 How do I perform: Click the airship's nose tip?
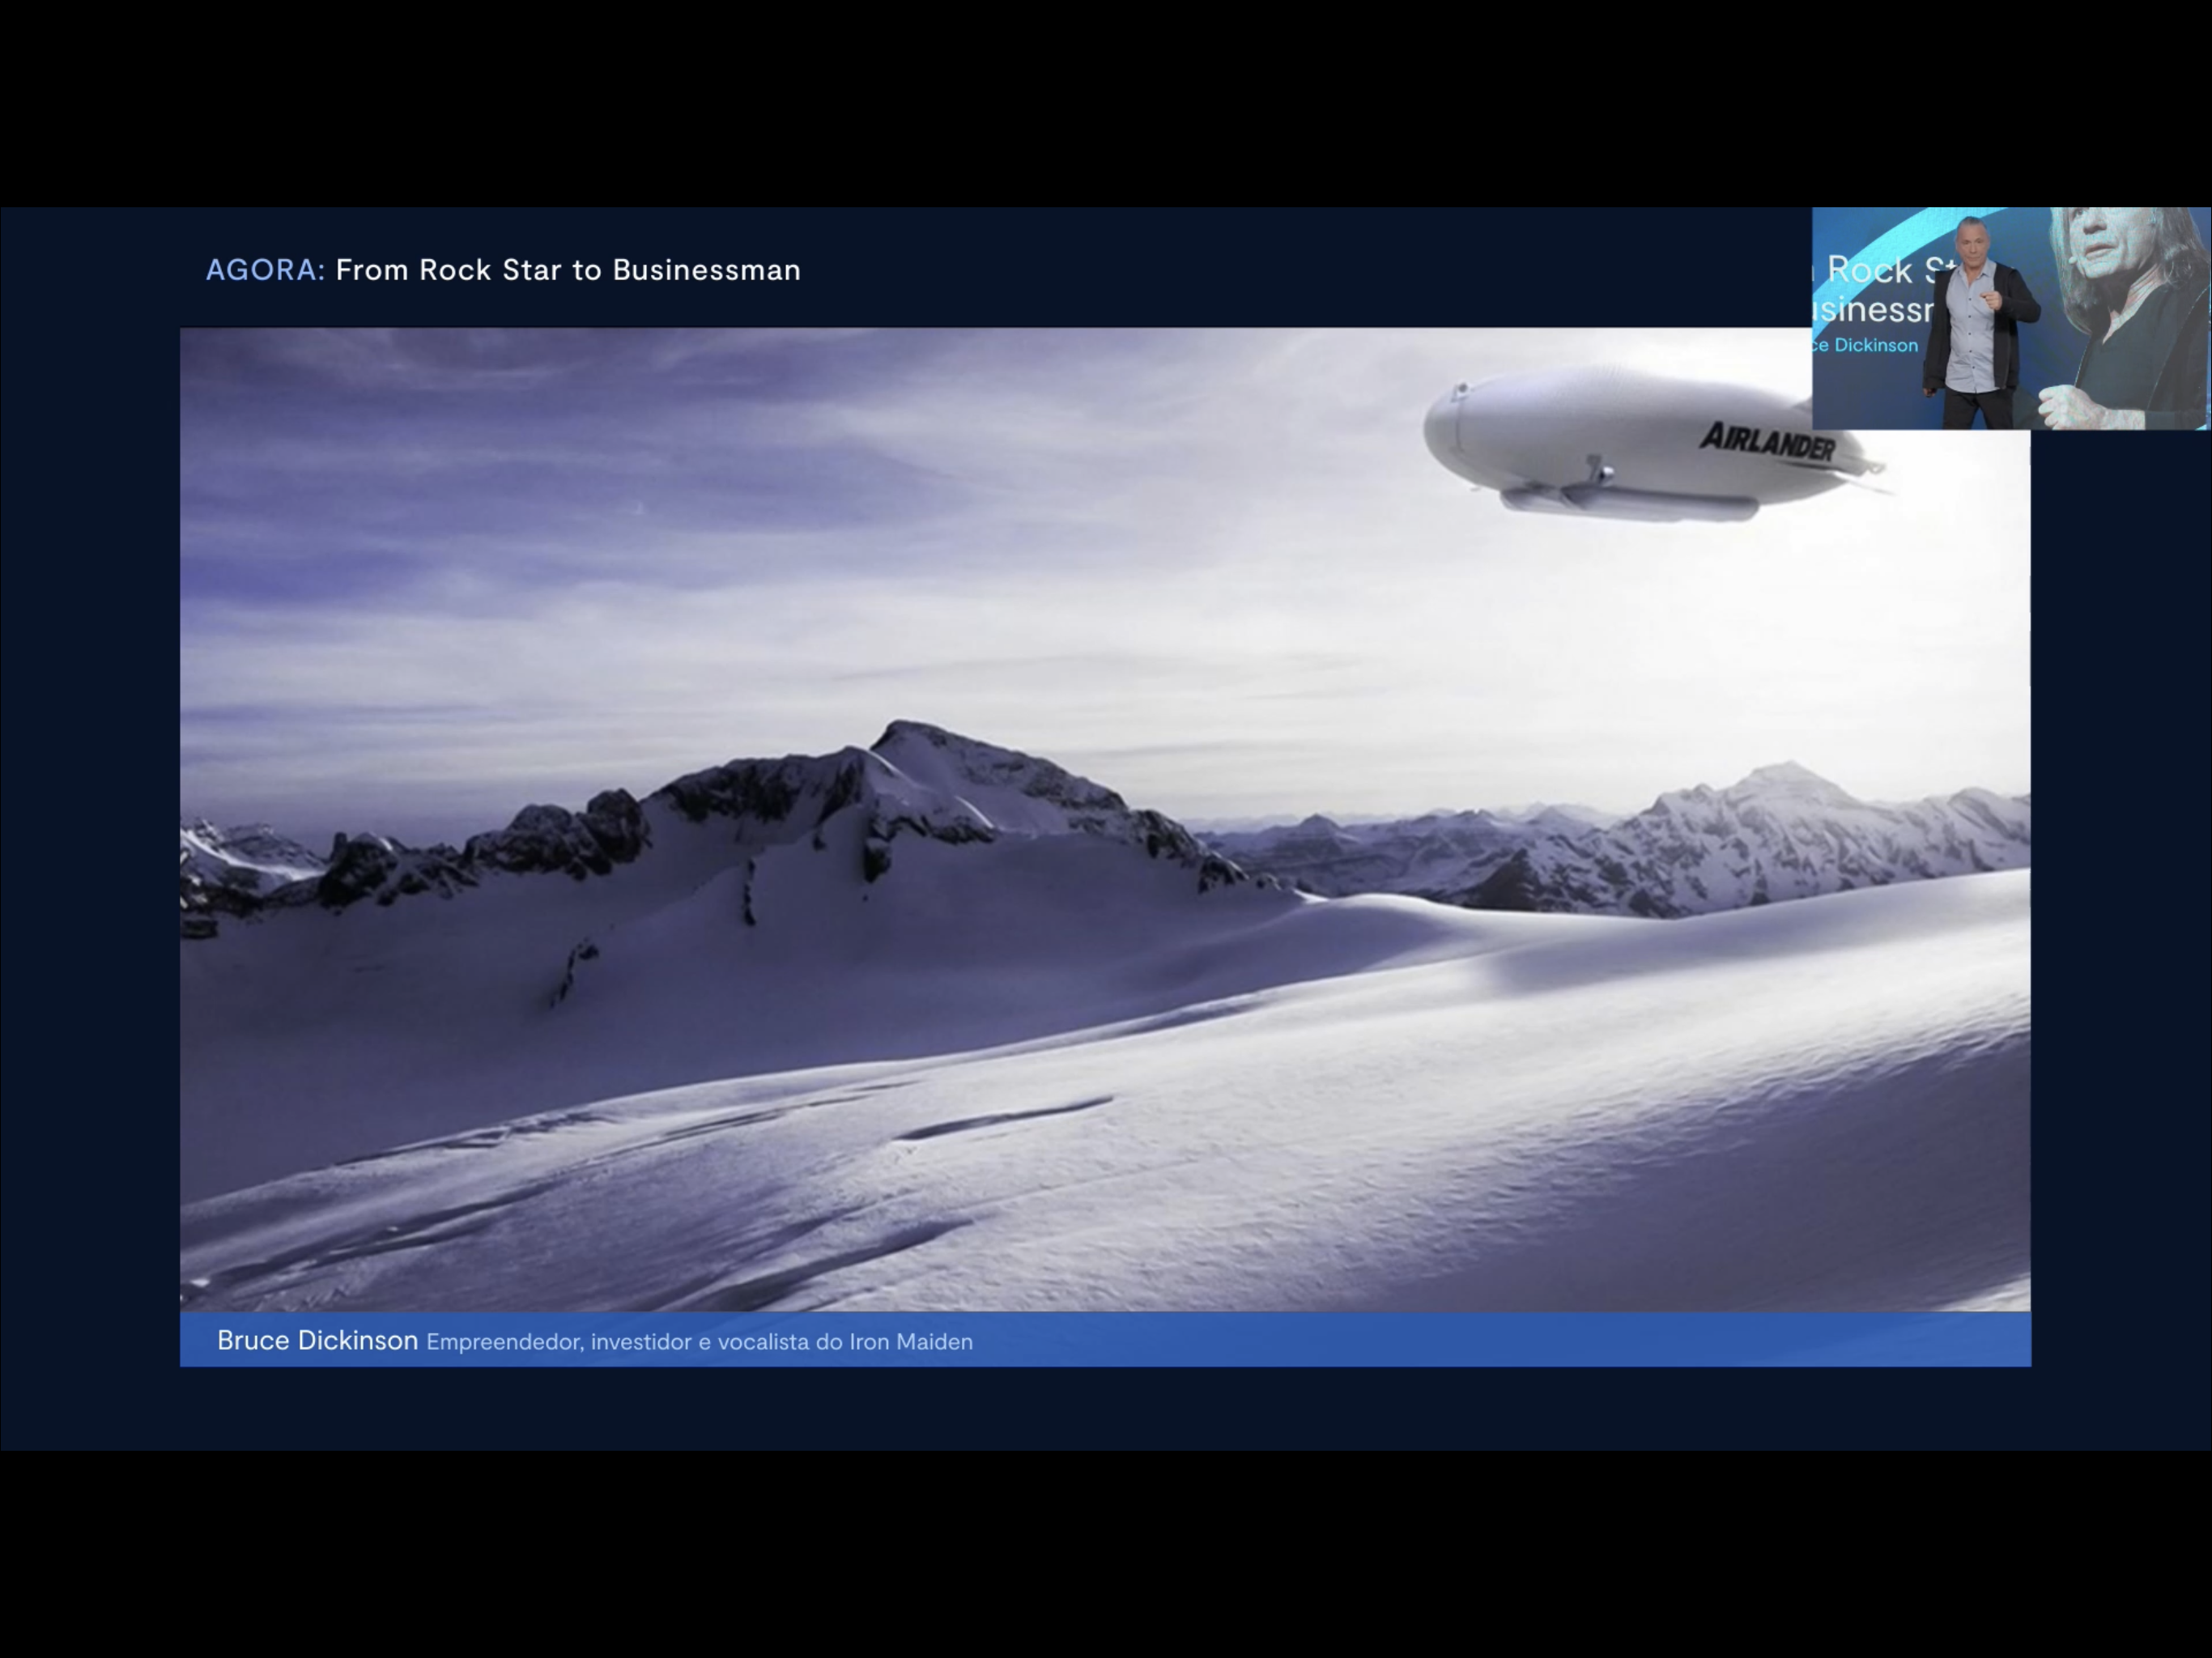pos(1432,432)
